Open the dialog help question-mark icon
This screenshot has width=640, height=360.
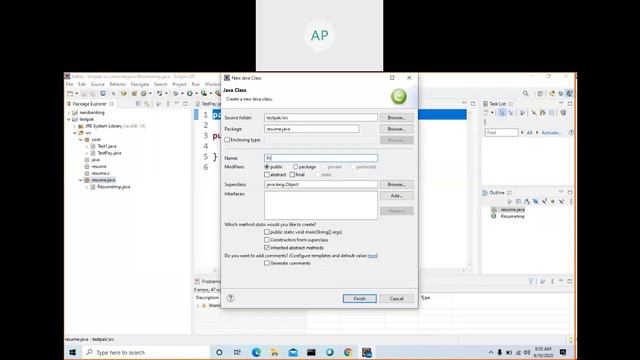[x=230, y=298]
